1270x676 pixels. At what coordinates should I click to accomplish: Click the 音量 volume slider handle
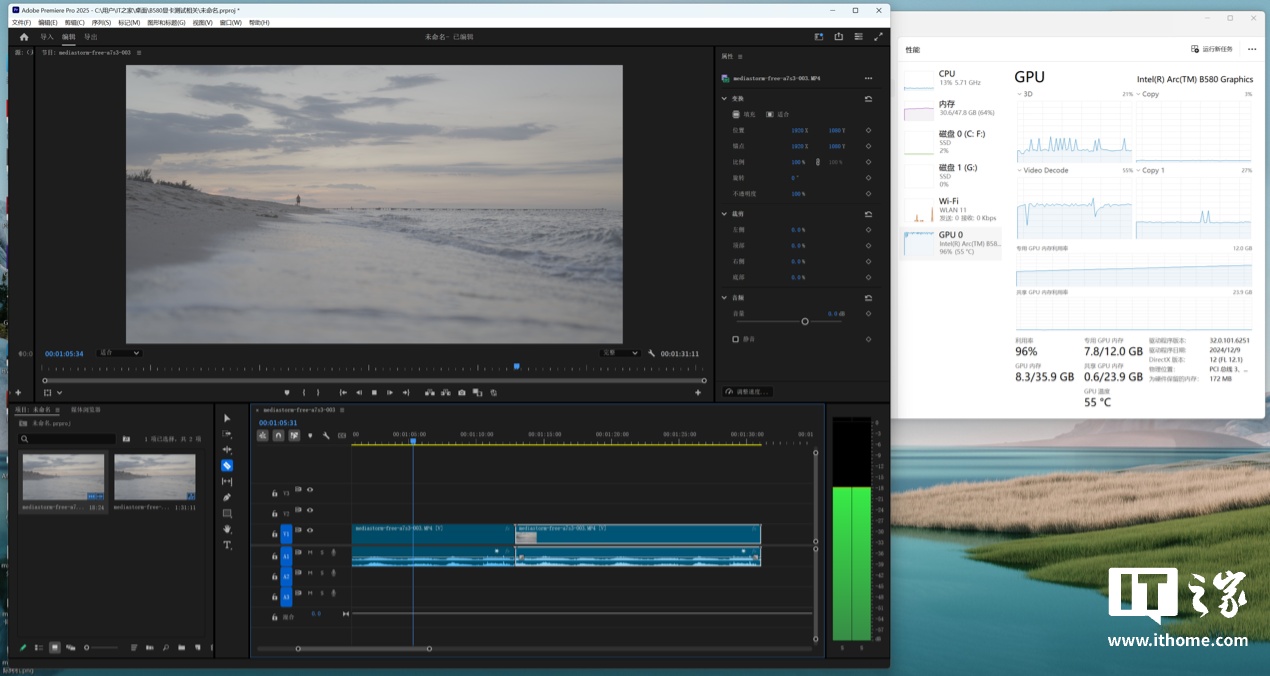coord(805,321)
